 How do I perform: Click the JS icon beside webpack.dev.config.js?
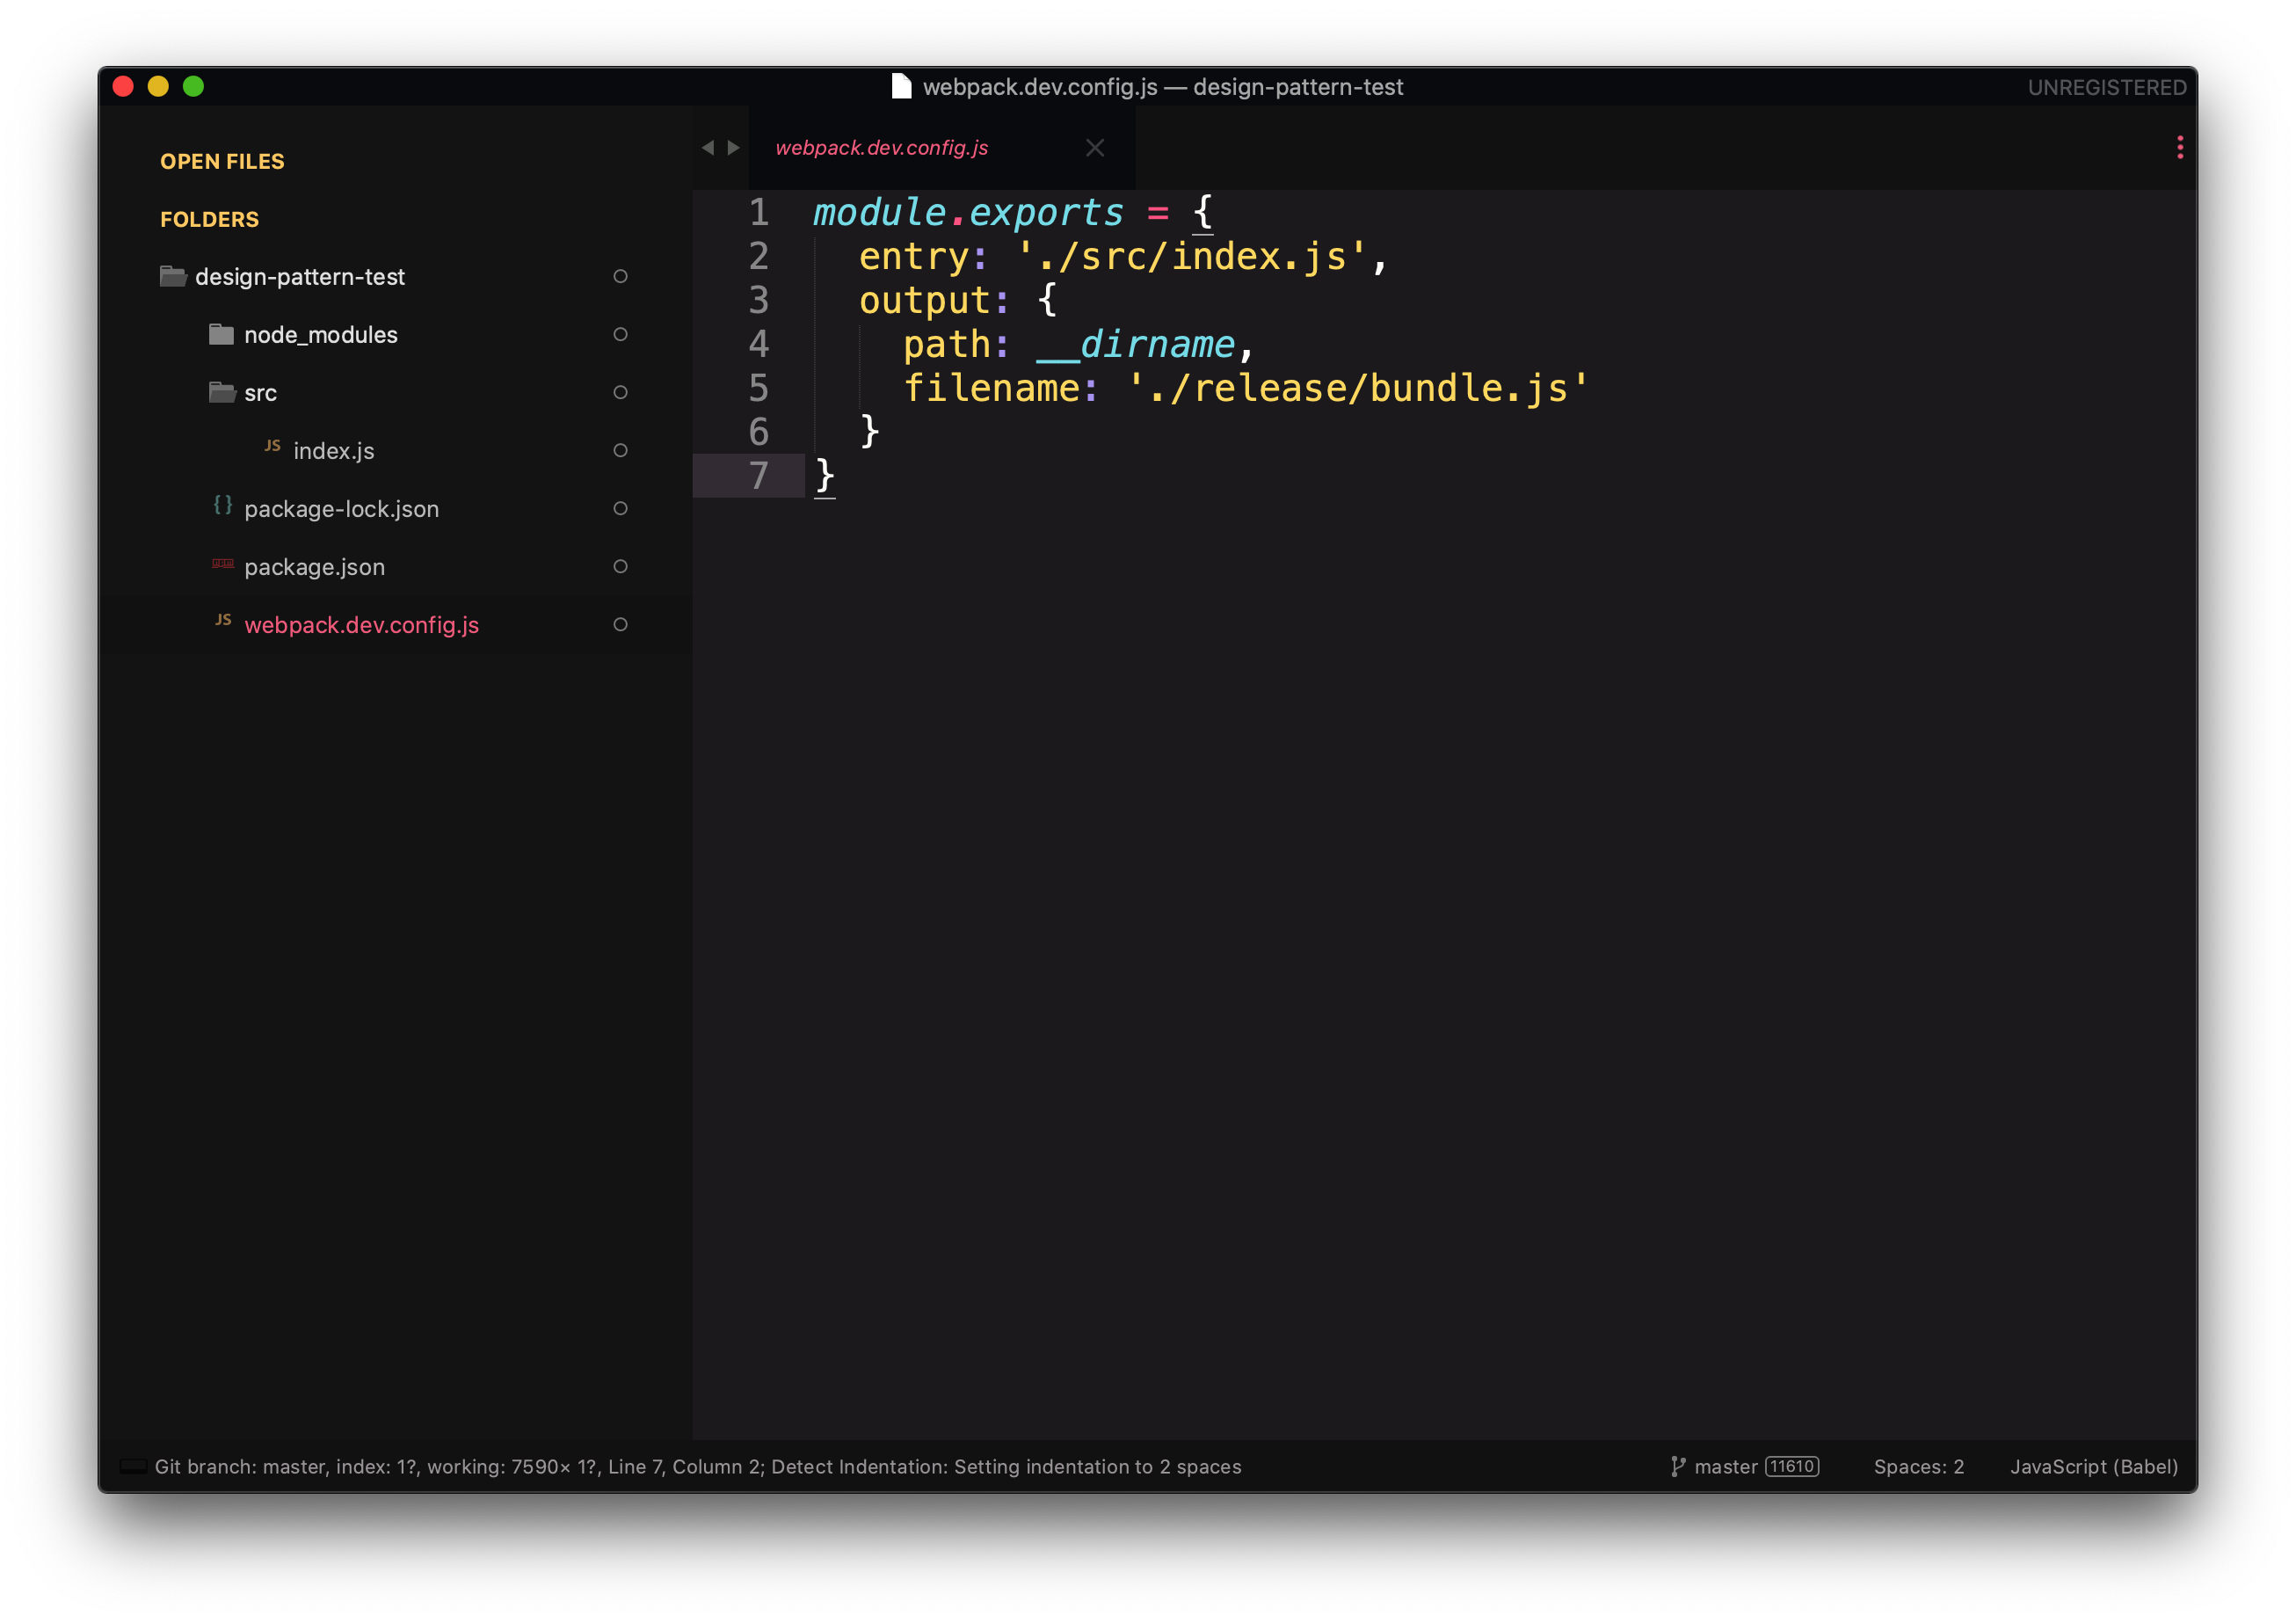[x=223, y=620]
